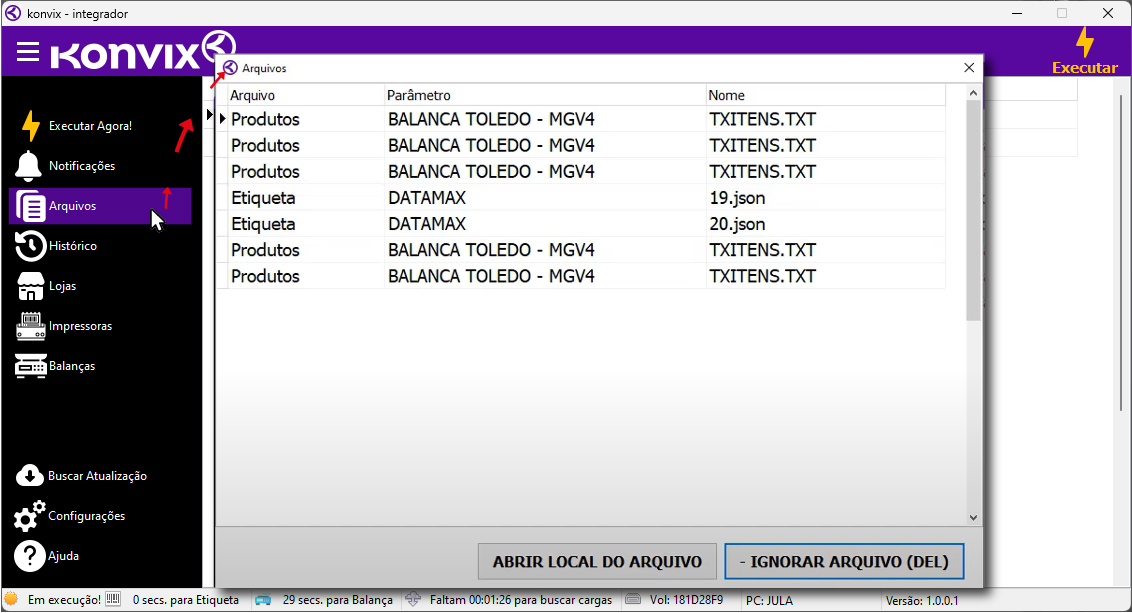Click the Parâmetro column header
Viewport: 1132px width, 613px height.
coord(545,95)
